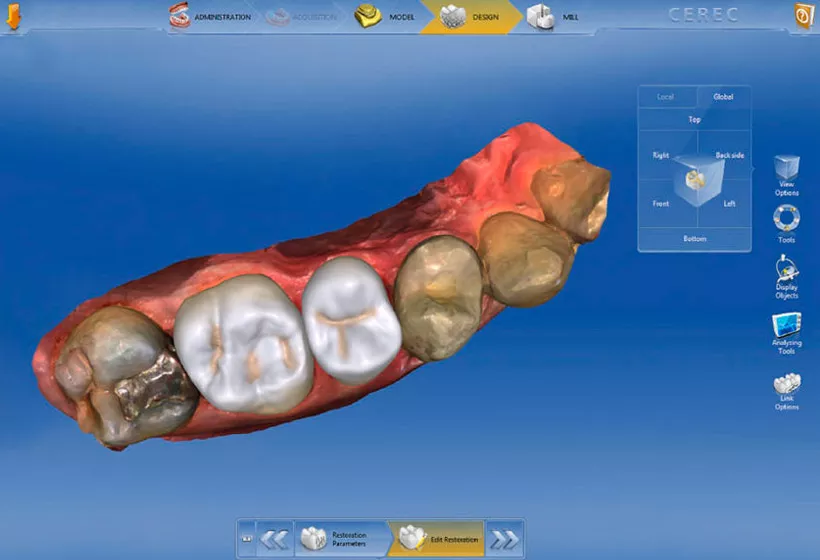
Task: Go to the Administration phase
Action: (212, 17)
